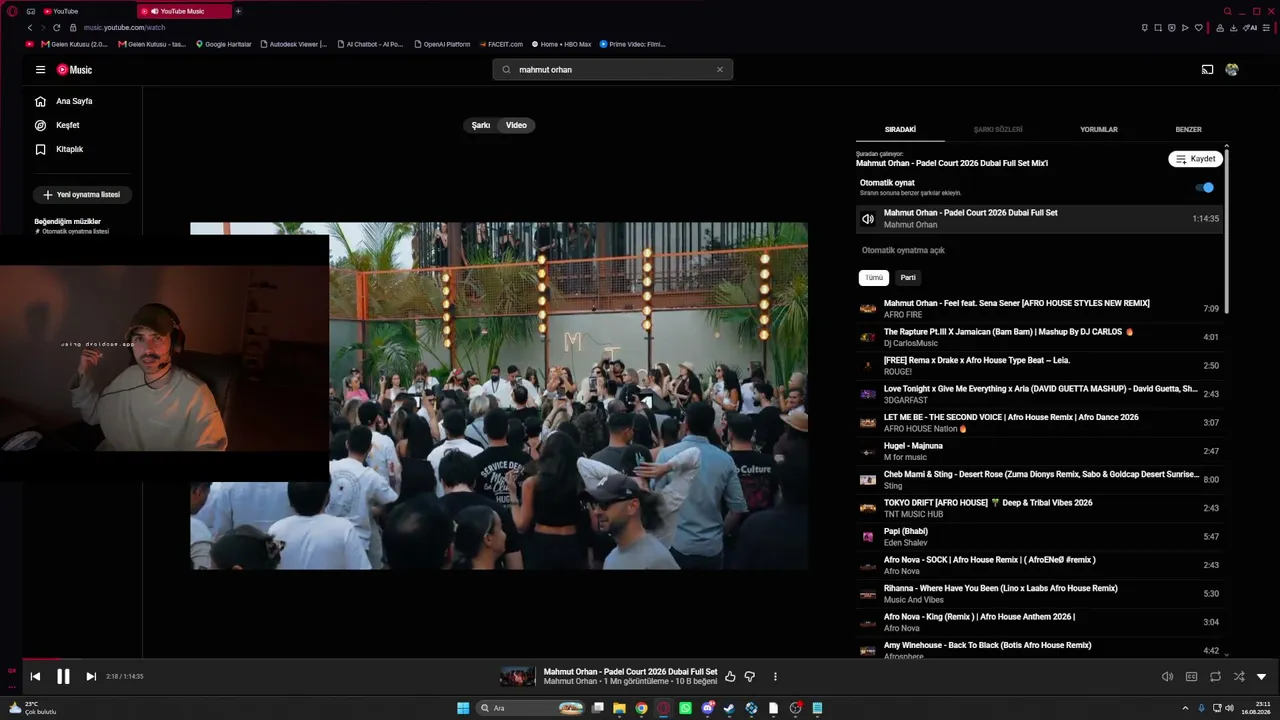Save the queue with Kaydet
This screenshot has width=1280, height=720.
tap(1195, 159)
